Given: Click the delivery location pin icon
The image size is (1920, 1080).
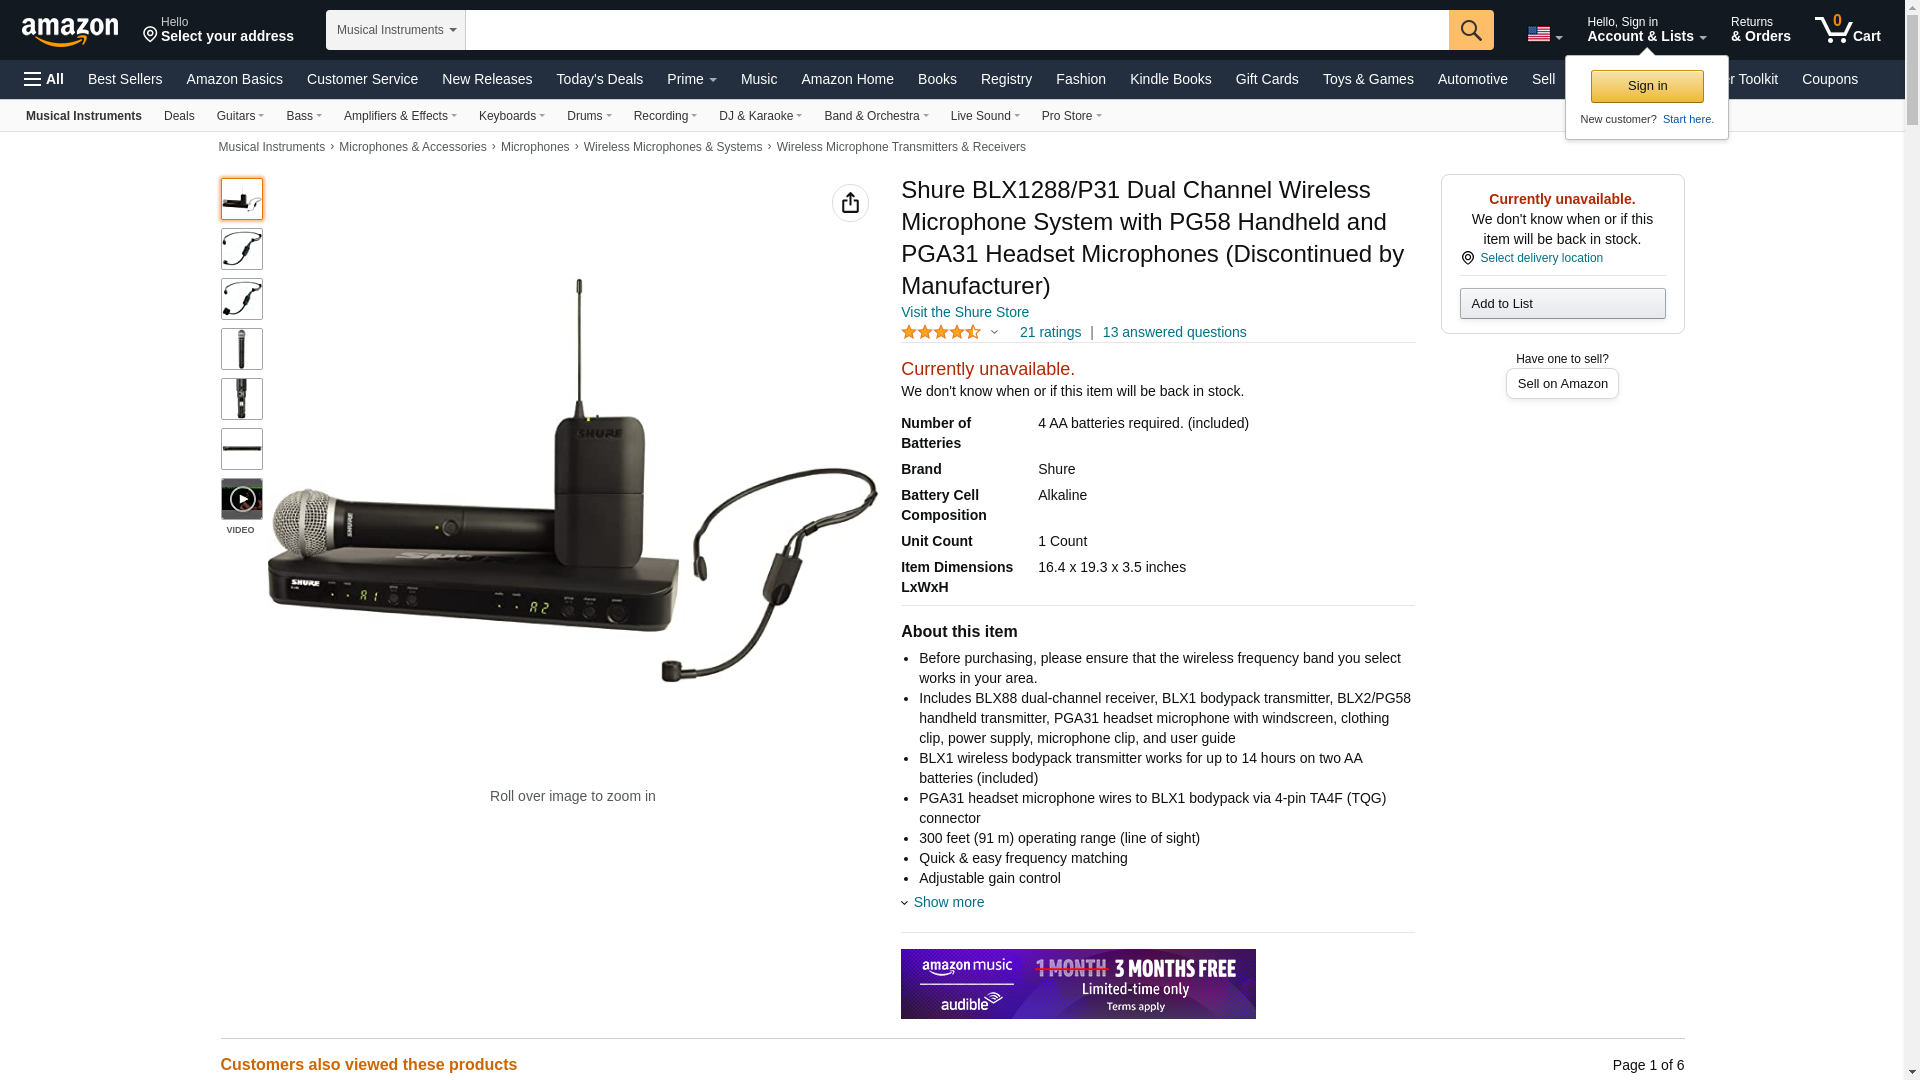Looking at the screenshot, I should point(1467,258).
